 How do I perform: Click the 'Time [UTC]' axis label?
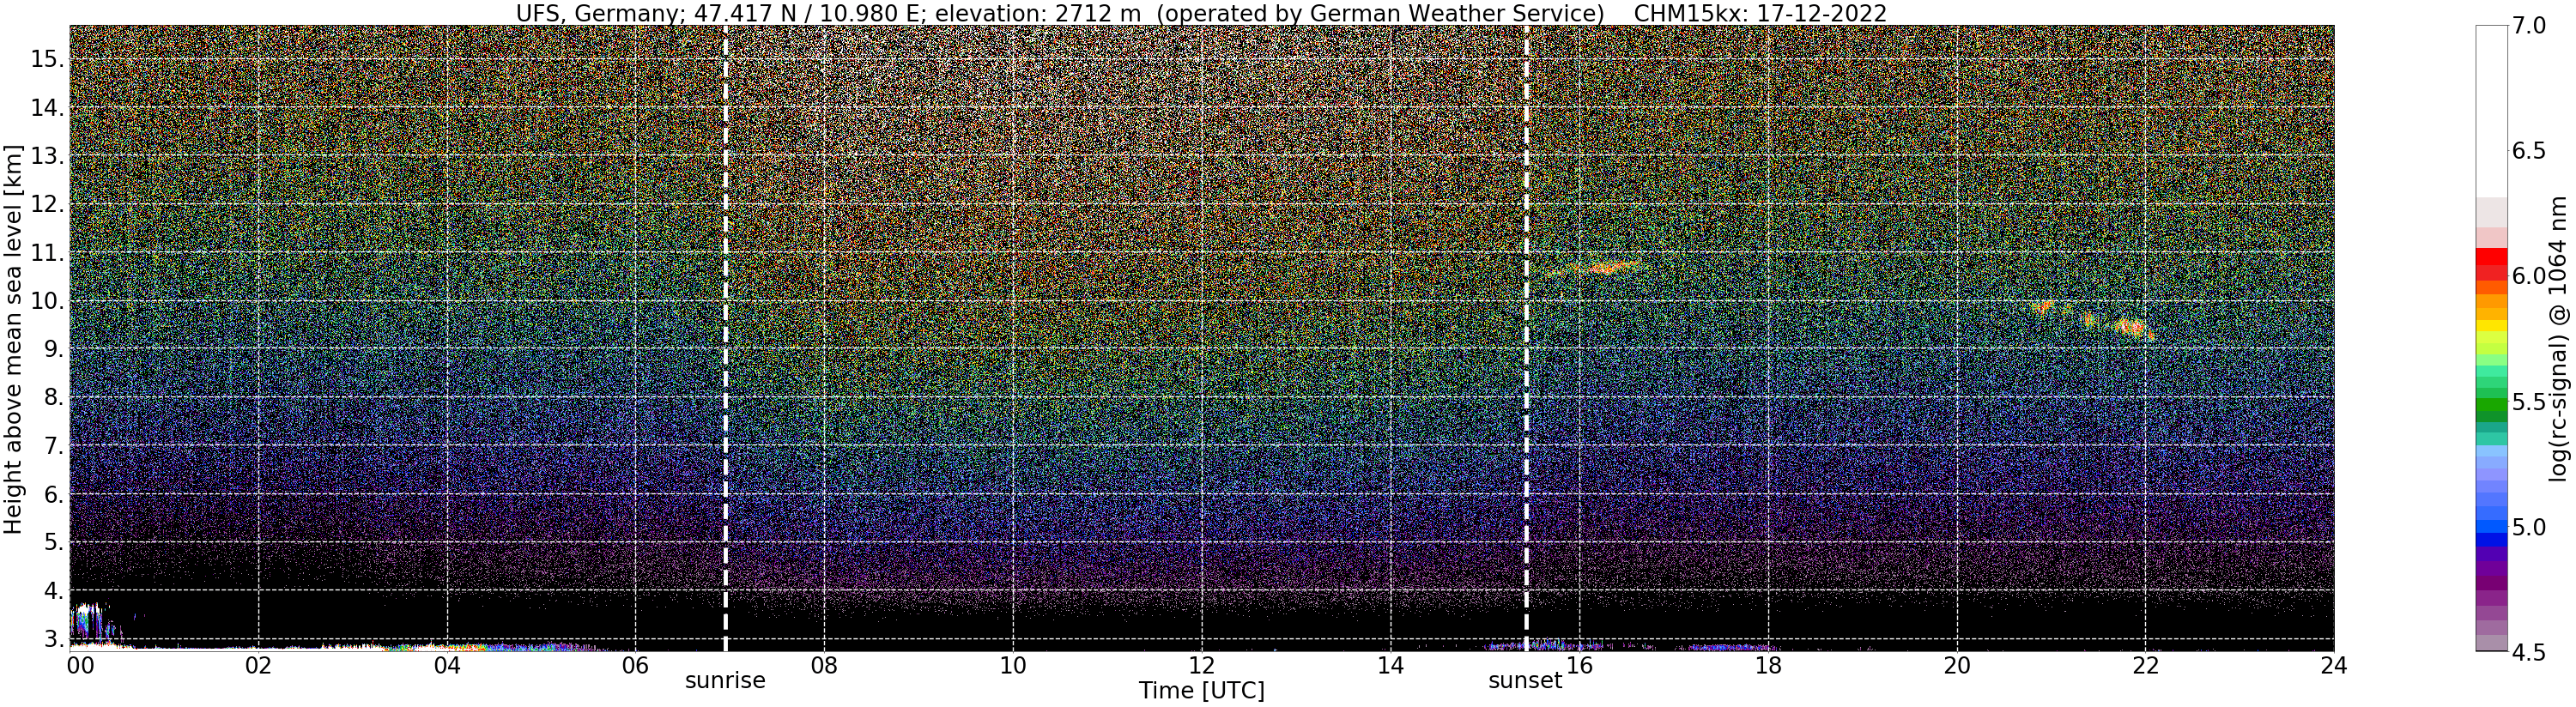coord(1201,691)
